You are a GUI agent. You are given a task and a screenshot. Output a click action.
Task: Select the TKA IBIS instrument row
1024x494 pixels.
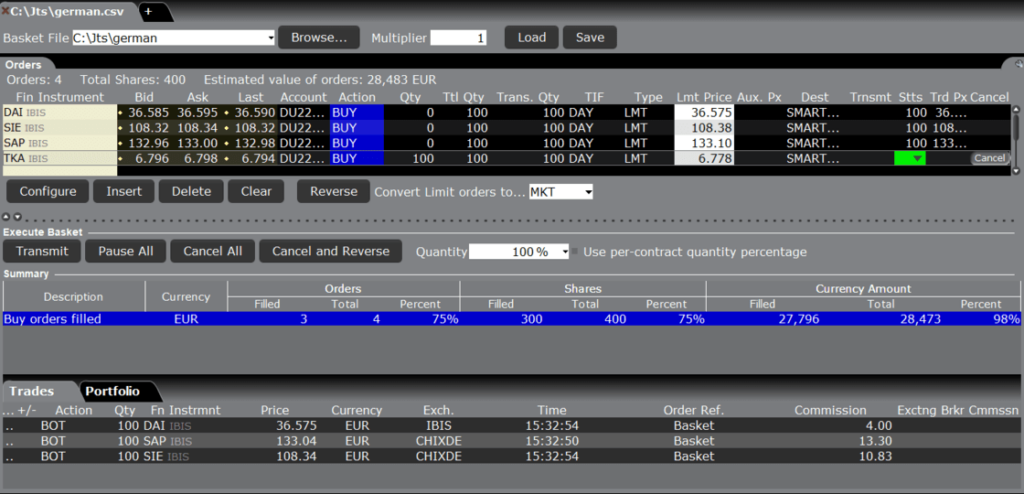click(60, 158)
